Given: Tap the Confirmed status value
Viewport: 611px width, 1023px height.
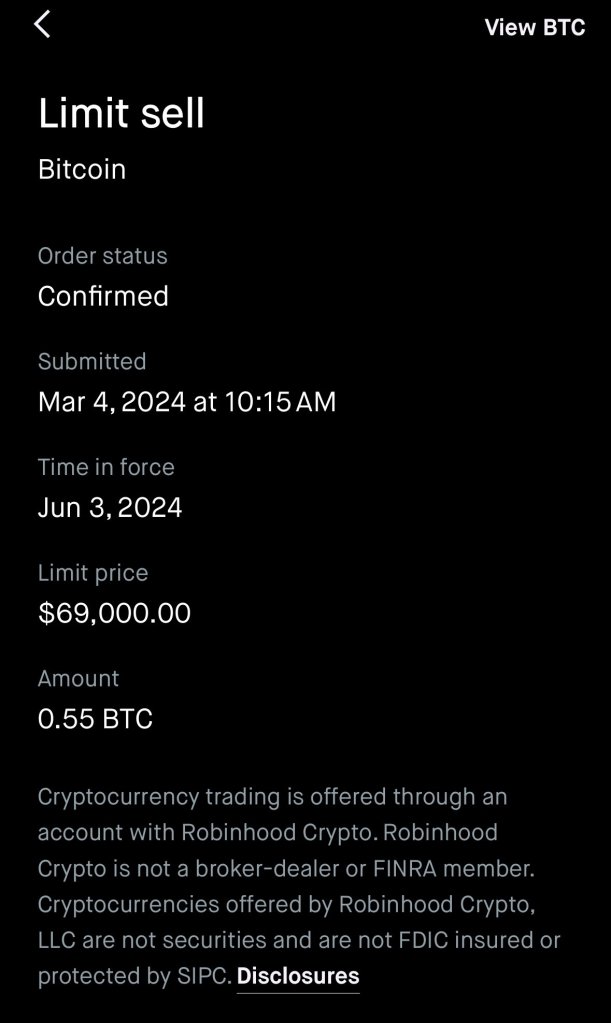Looking at the screenshot, I should click(x=103, y=296).
